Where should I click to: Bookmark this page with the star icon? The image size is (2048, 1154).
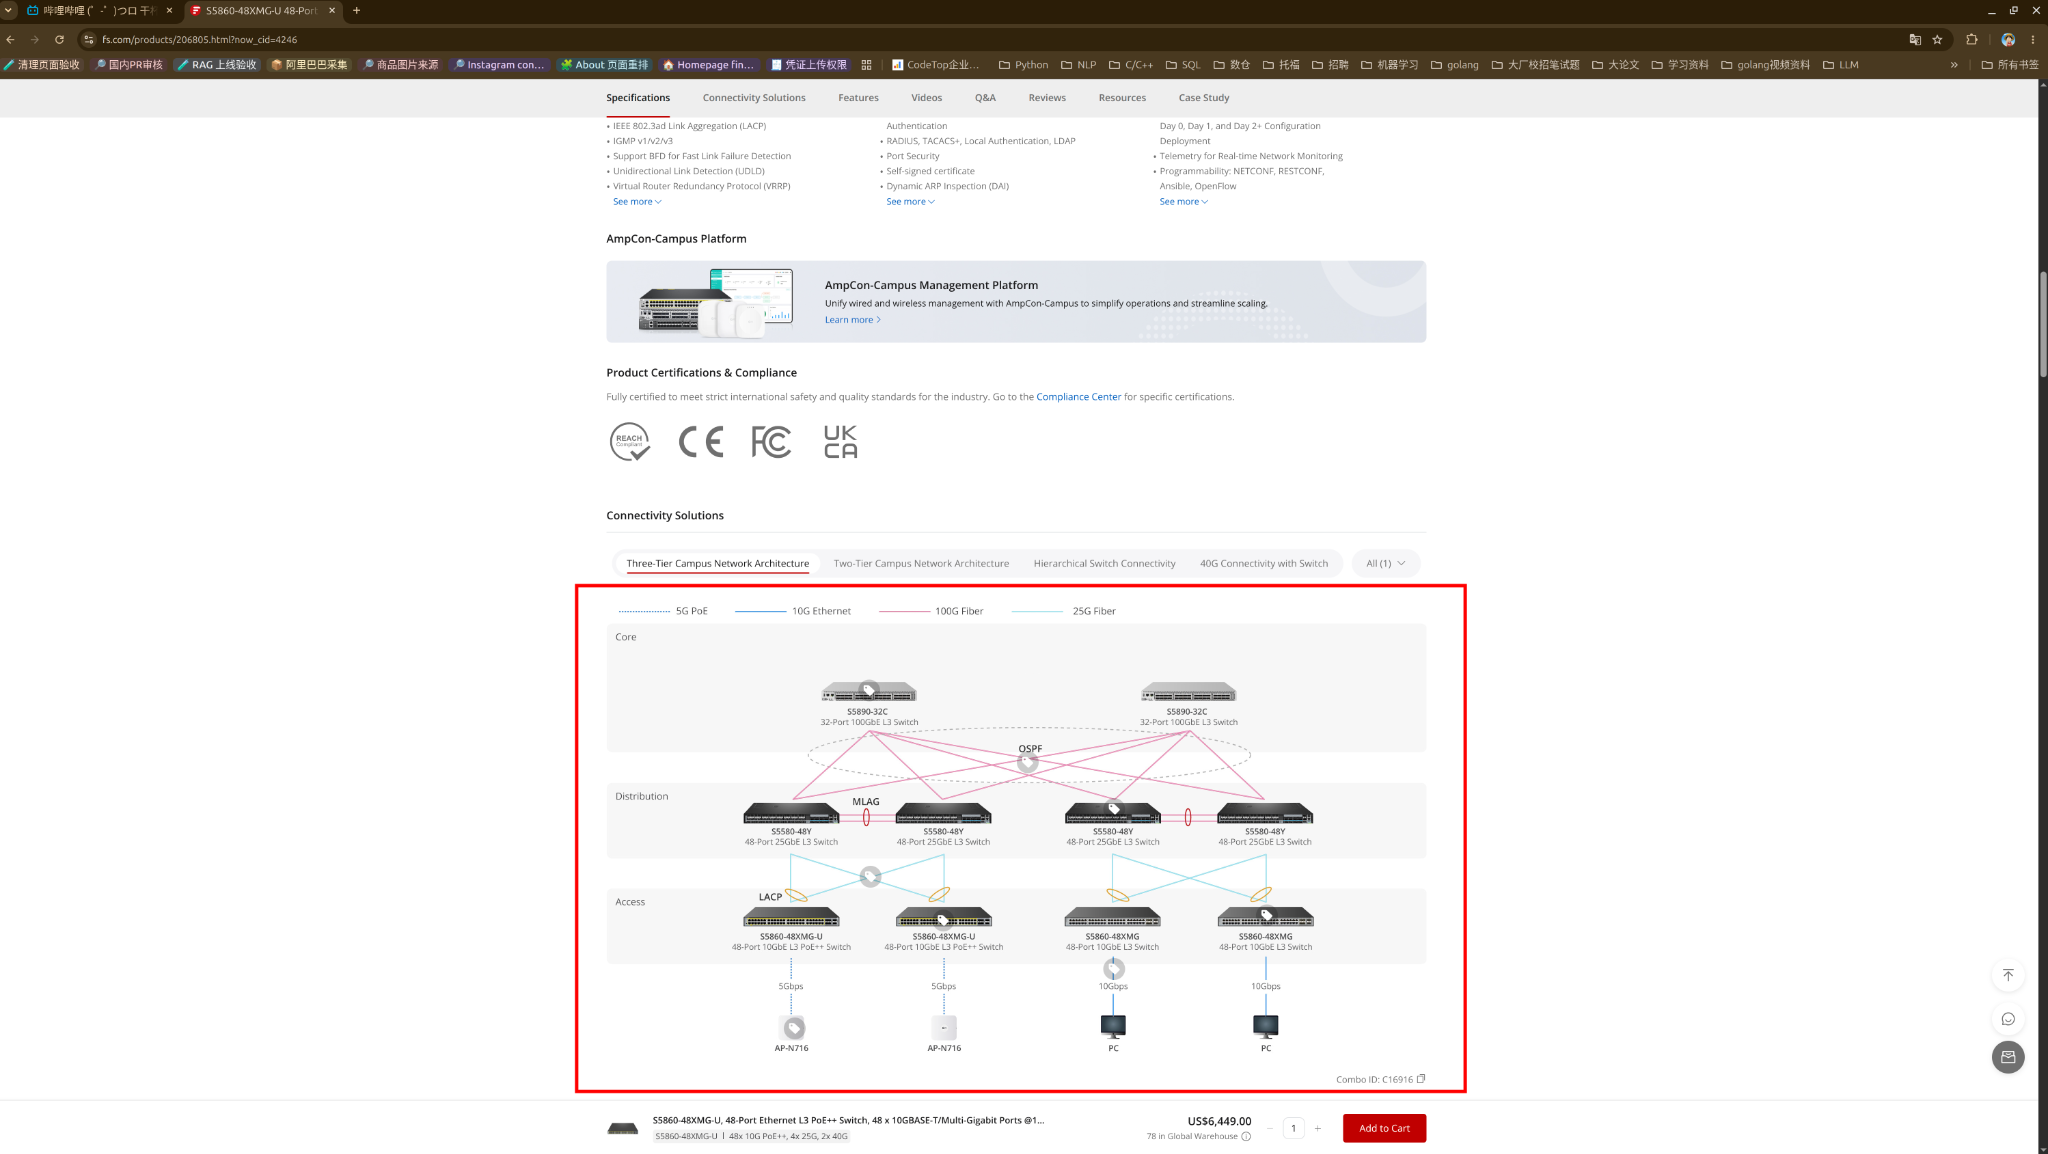point(1937,40)
